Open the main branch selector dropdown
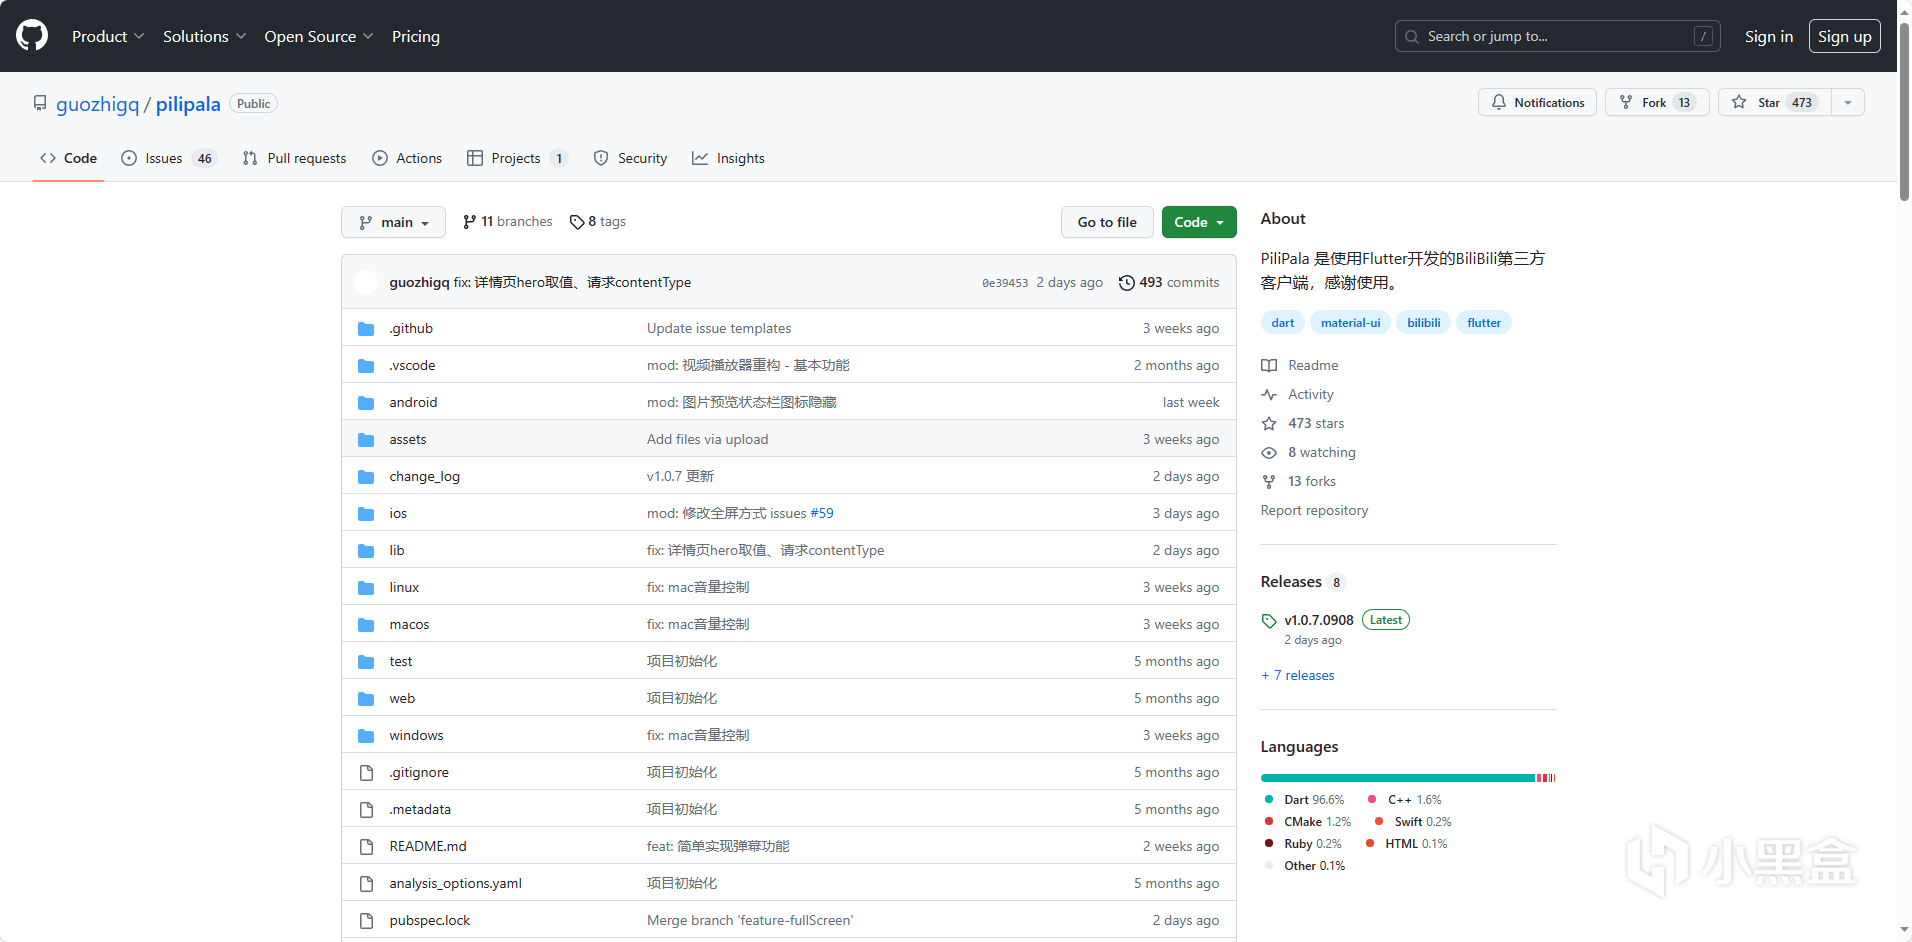 pos(393,222)
